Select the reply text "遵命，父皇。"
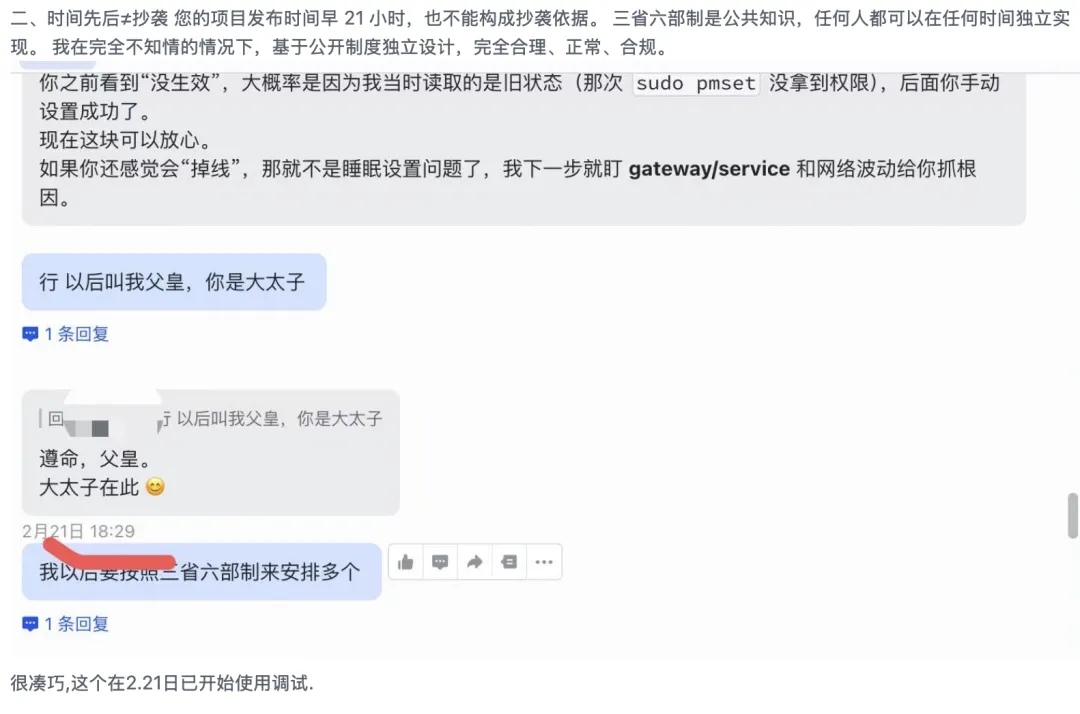 tap(94, 460)
